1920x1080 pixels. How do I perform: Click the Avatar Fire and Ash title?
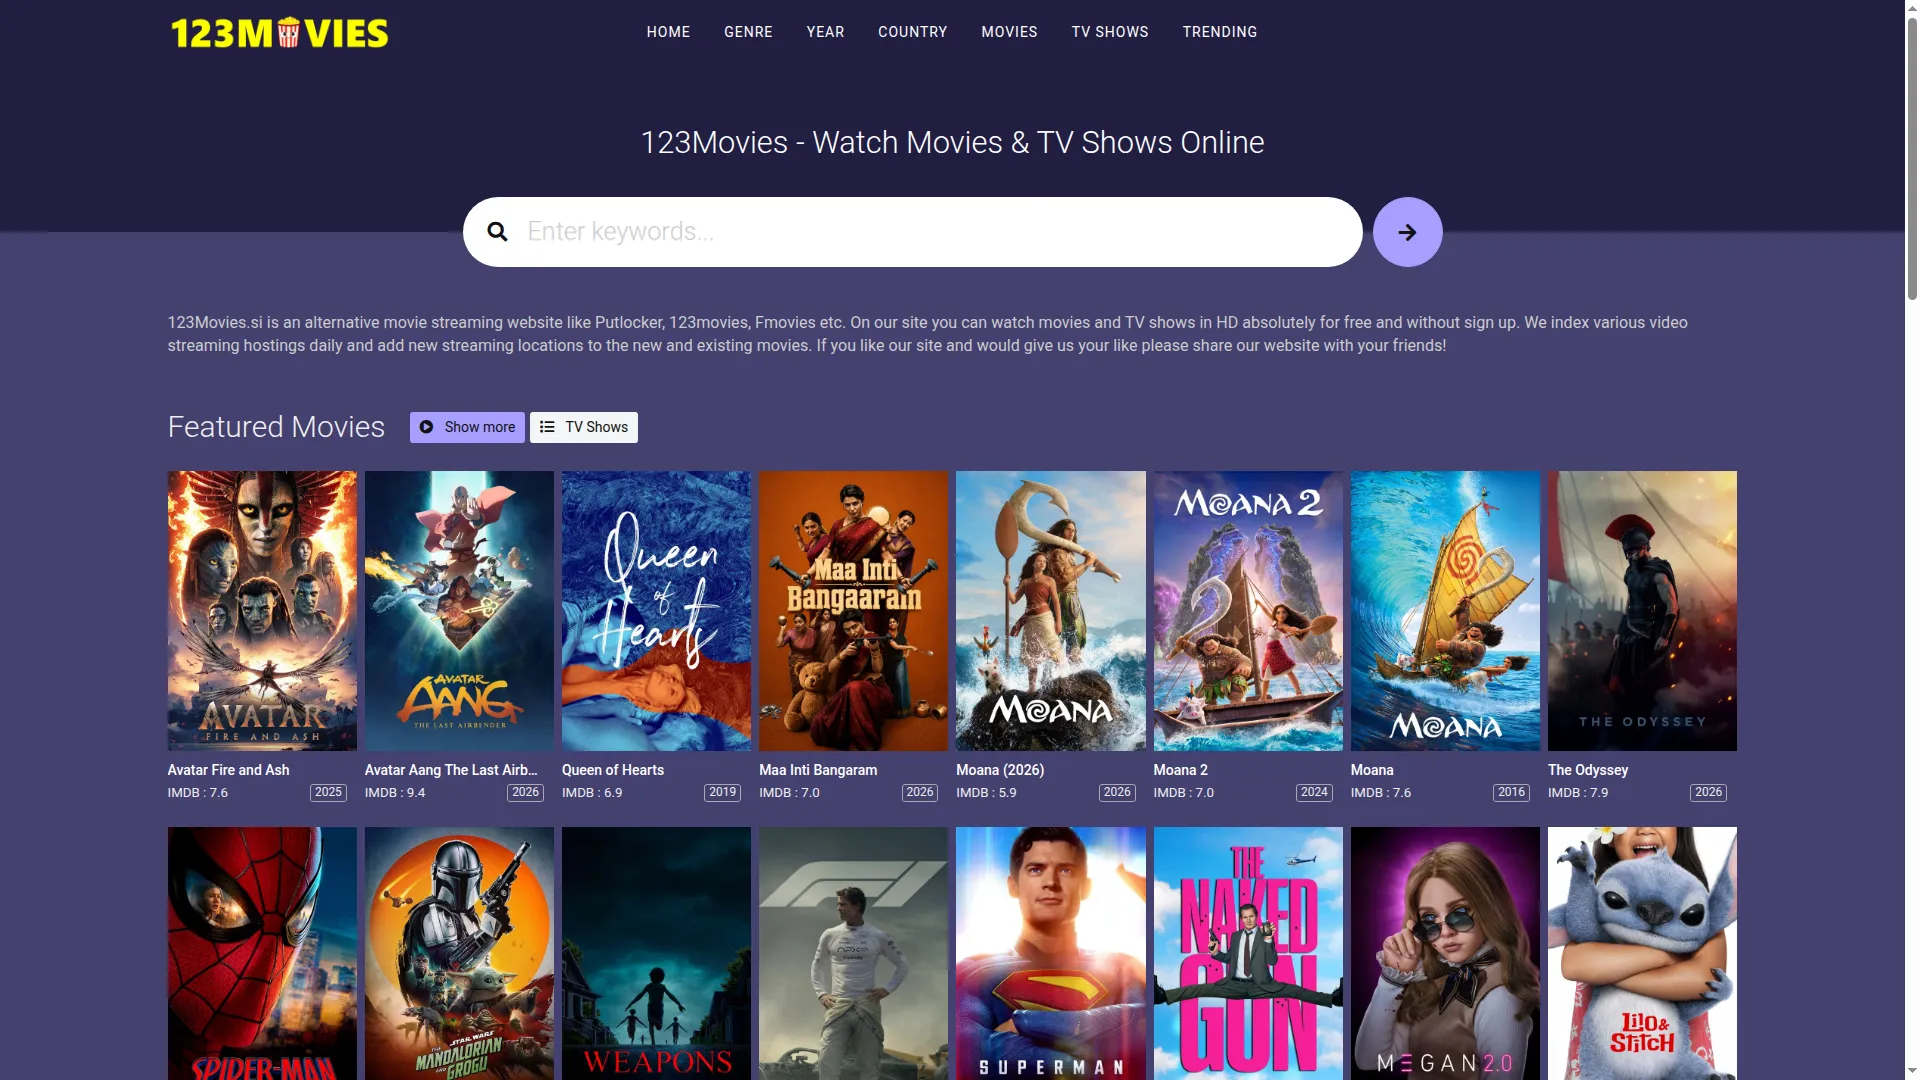click(x=228, y=770)
